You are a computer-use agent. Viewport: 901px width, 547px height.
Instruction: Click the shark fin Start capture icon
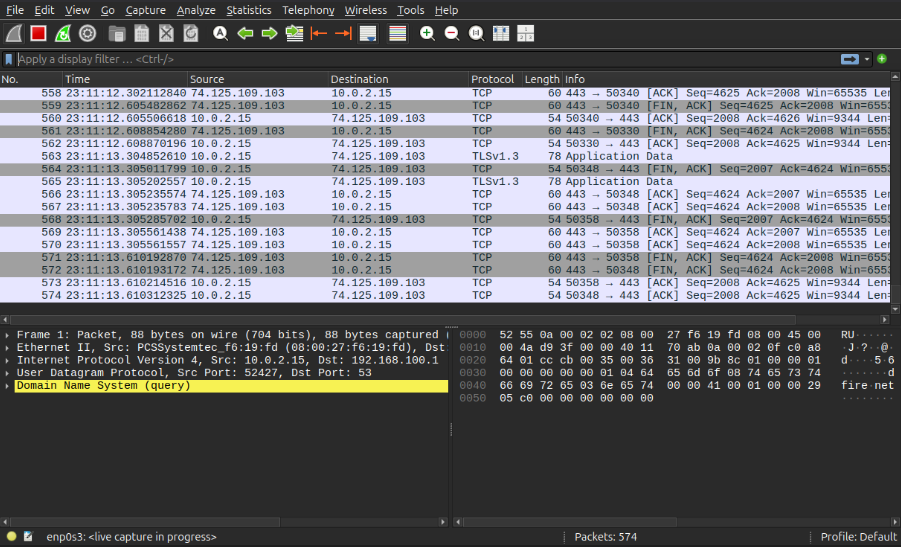click(x=14, y=34)
